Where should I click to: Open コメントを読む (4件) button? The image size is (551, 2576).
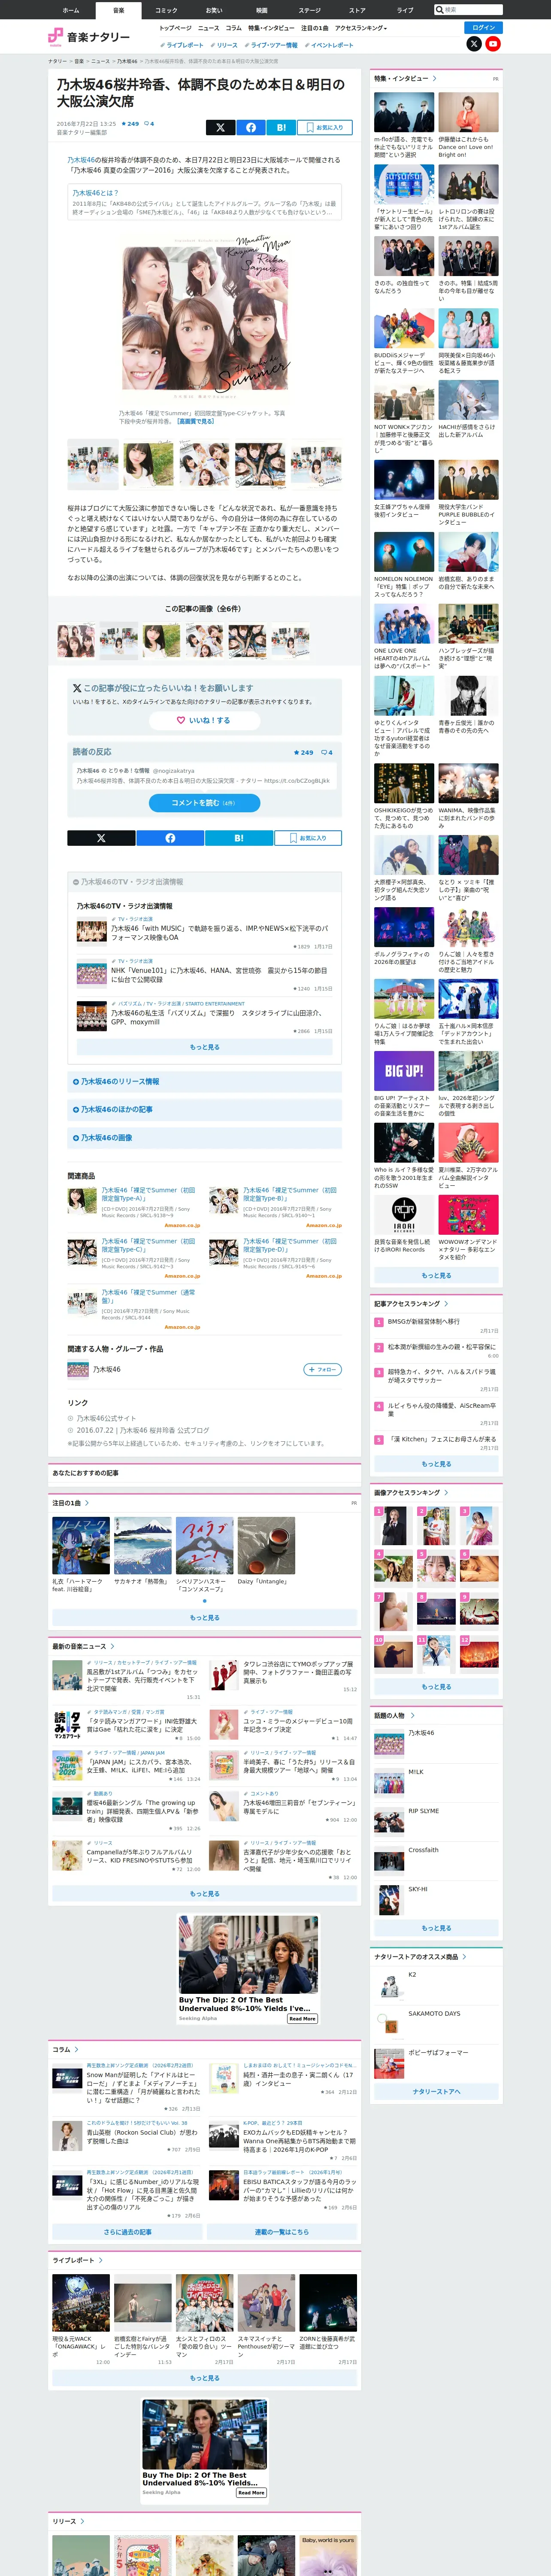click(204, 802)
